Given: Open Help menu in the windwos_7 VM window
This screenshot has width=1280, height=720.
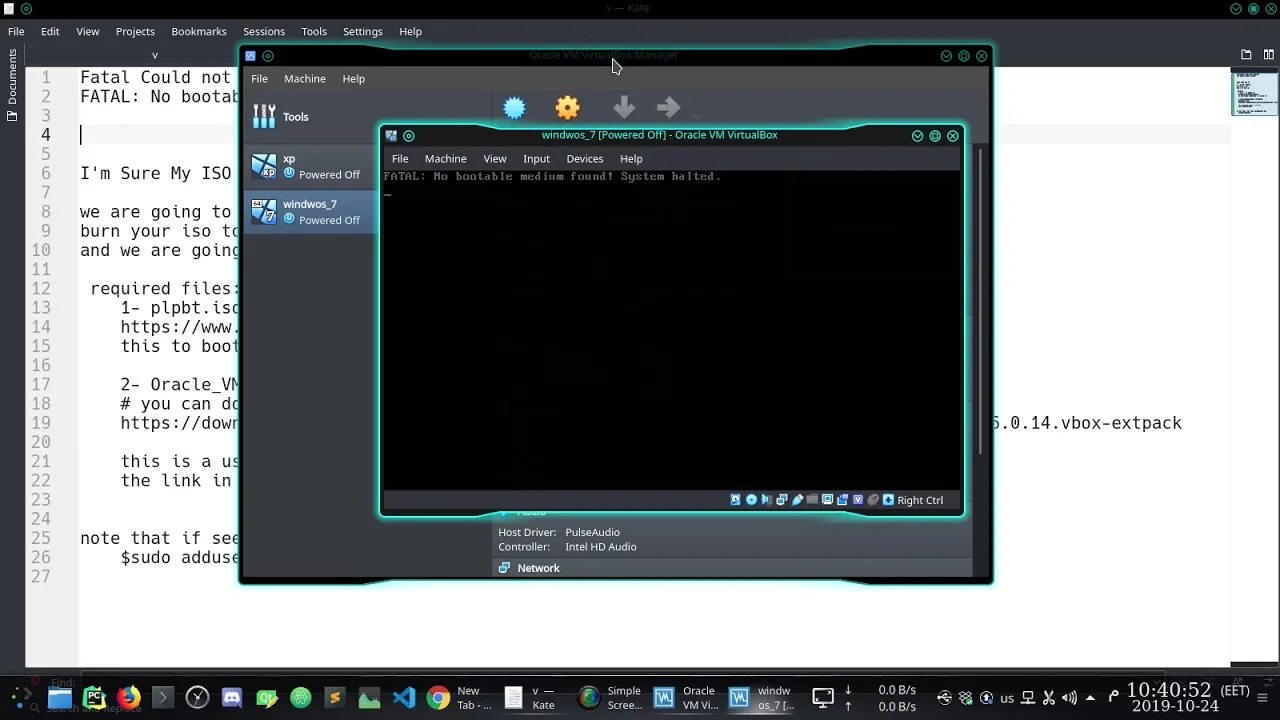Looking at the screenshot, I should [x=631, y=158].
